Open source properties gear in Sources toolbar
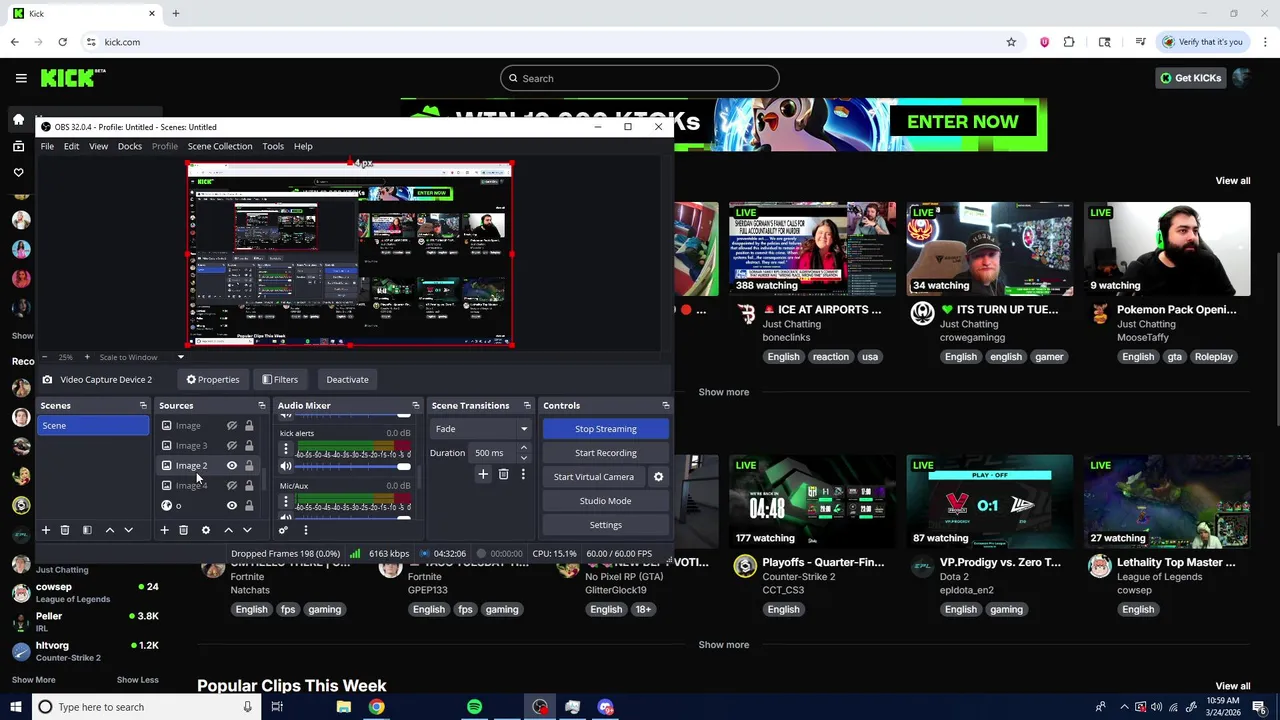 (x=206, y=530)
